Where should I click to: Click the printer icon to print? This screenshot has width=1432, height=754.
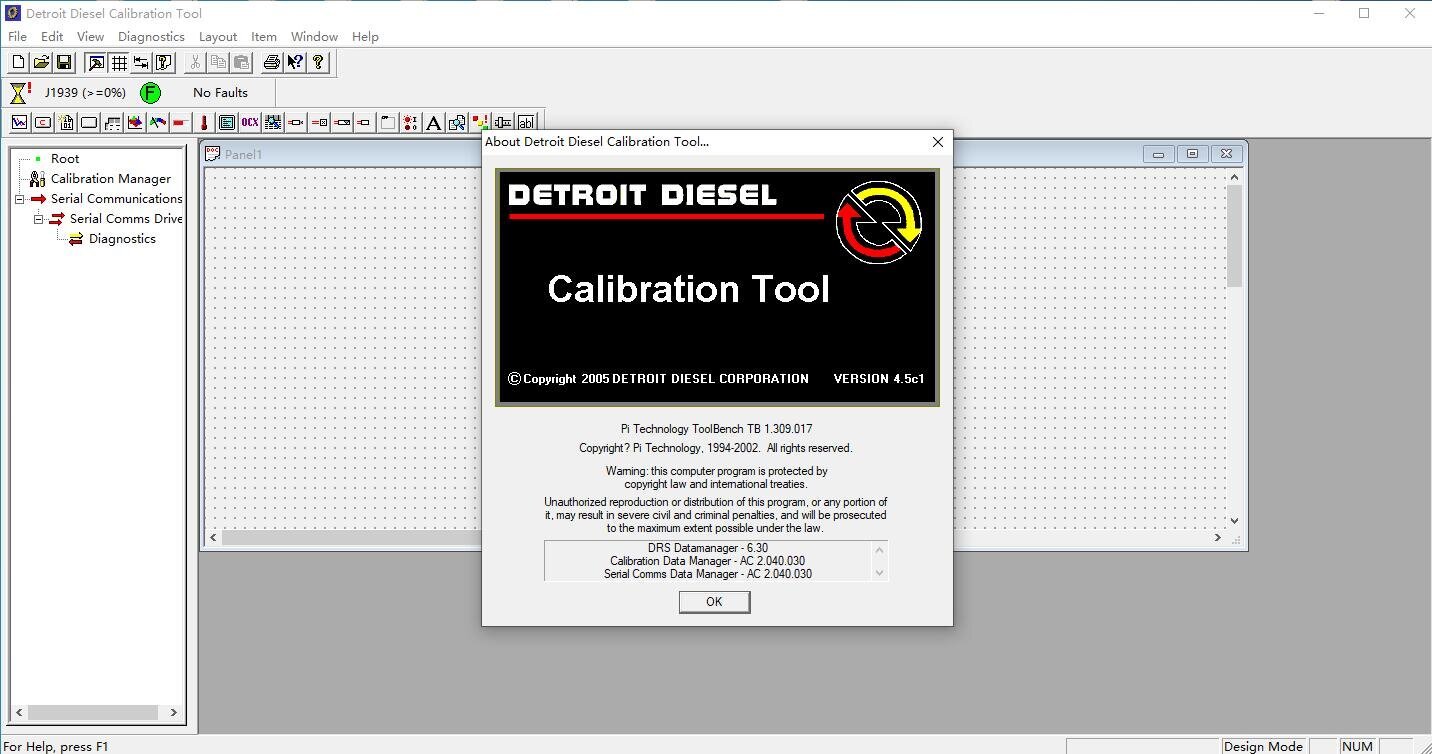coord(271,62)
